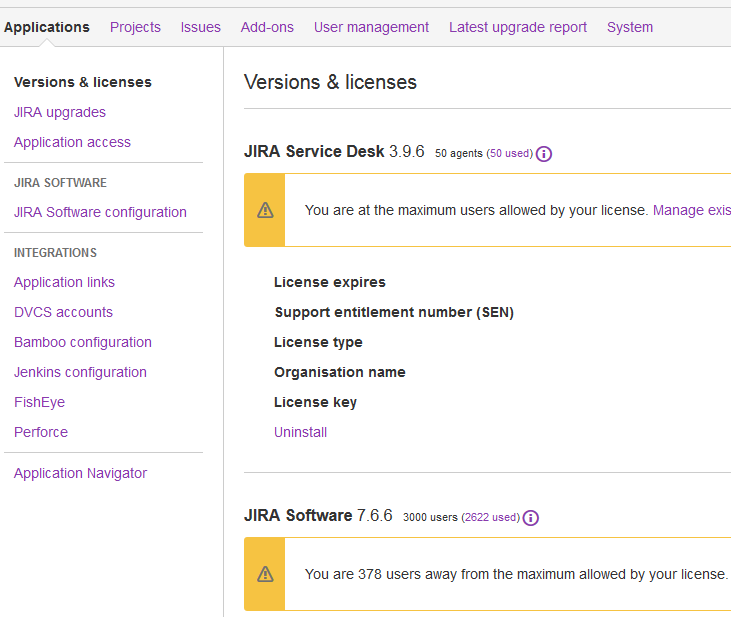Open Jenkins configuration link
This screenshot has height=617, width=731.
pos(80,372)
